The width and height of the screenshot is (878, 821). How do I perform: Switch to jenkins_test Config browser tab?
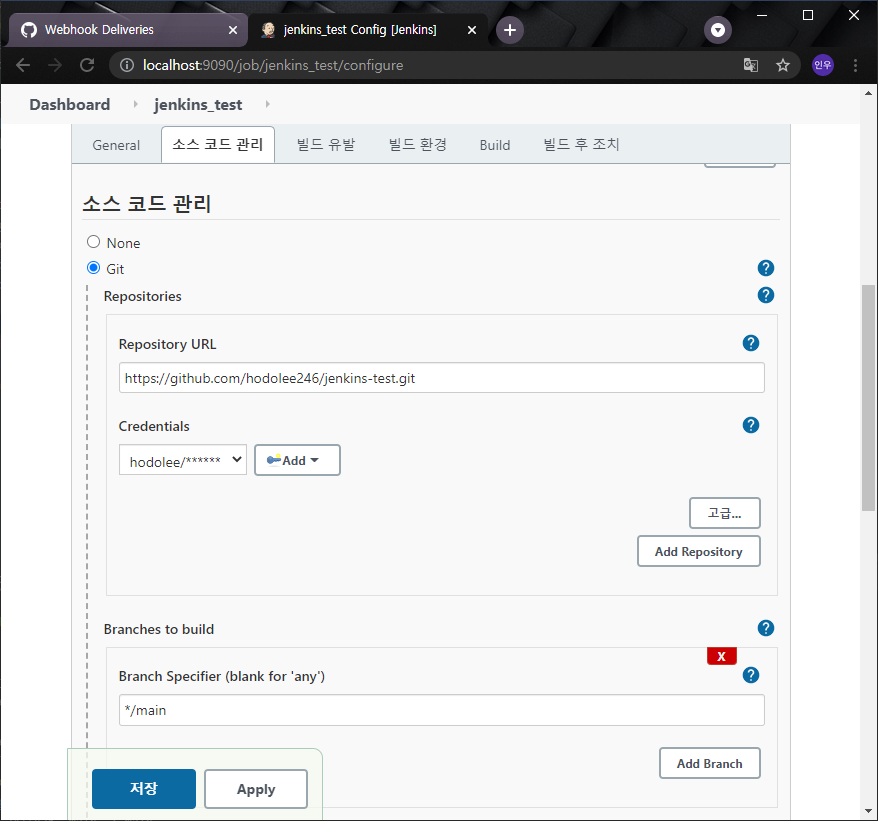click(x=367, y=30)
